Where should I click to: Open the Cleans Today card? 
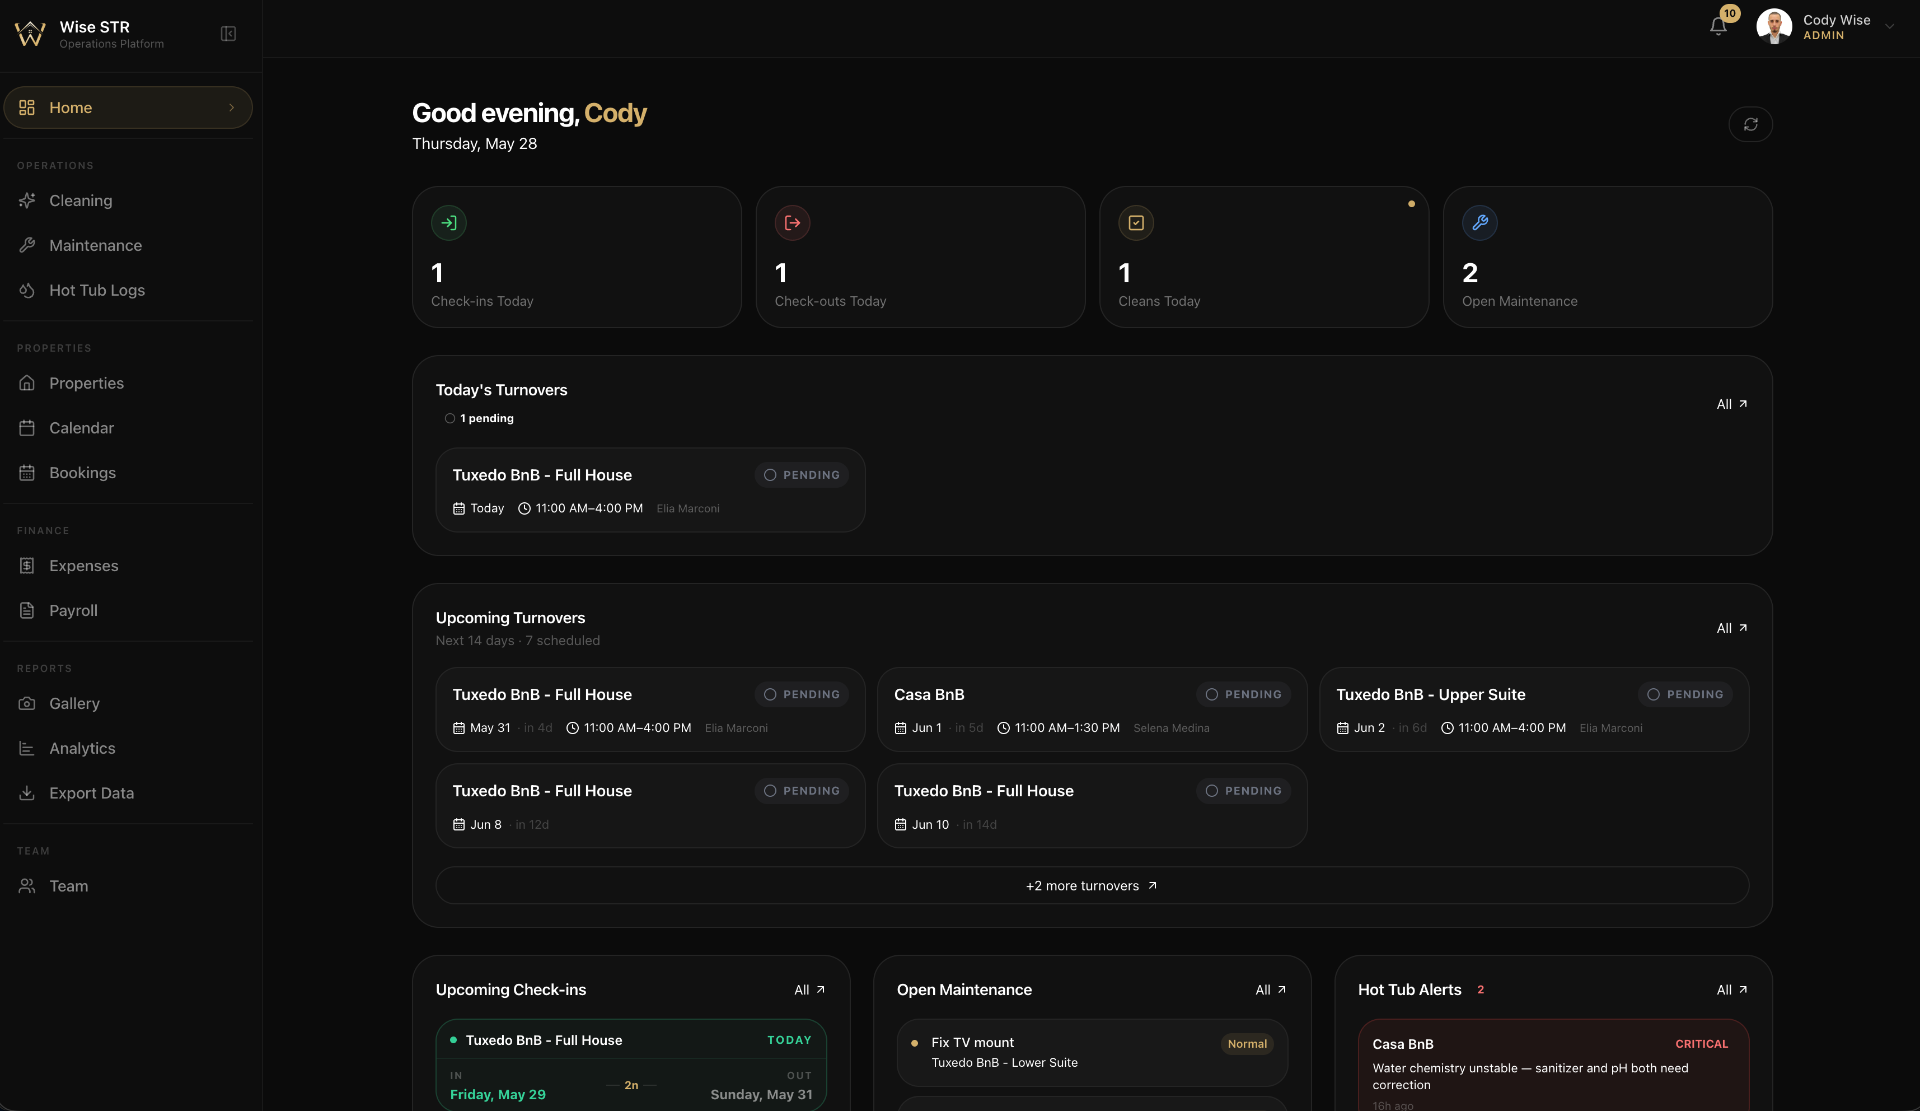[x=1264, y=257]
